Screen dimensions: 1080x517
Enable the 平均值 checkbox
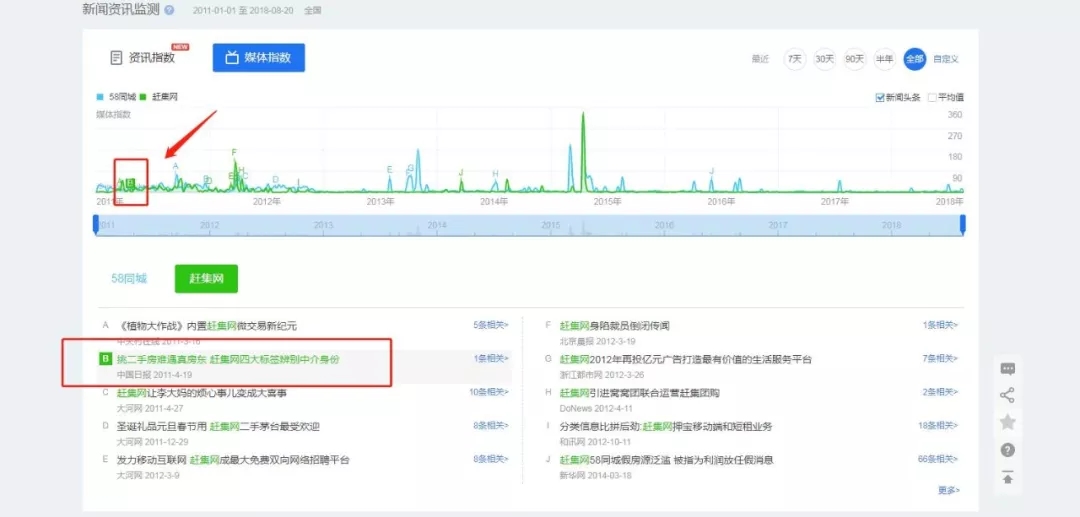(932, 98)
